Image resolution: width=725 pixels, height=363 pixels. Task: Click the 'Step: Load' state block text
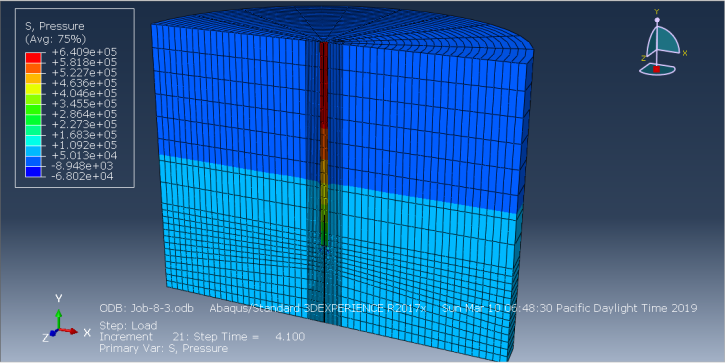[128, 326]
